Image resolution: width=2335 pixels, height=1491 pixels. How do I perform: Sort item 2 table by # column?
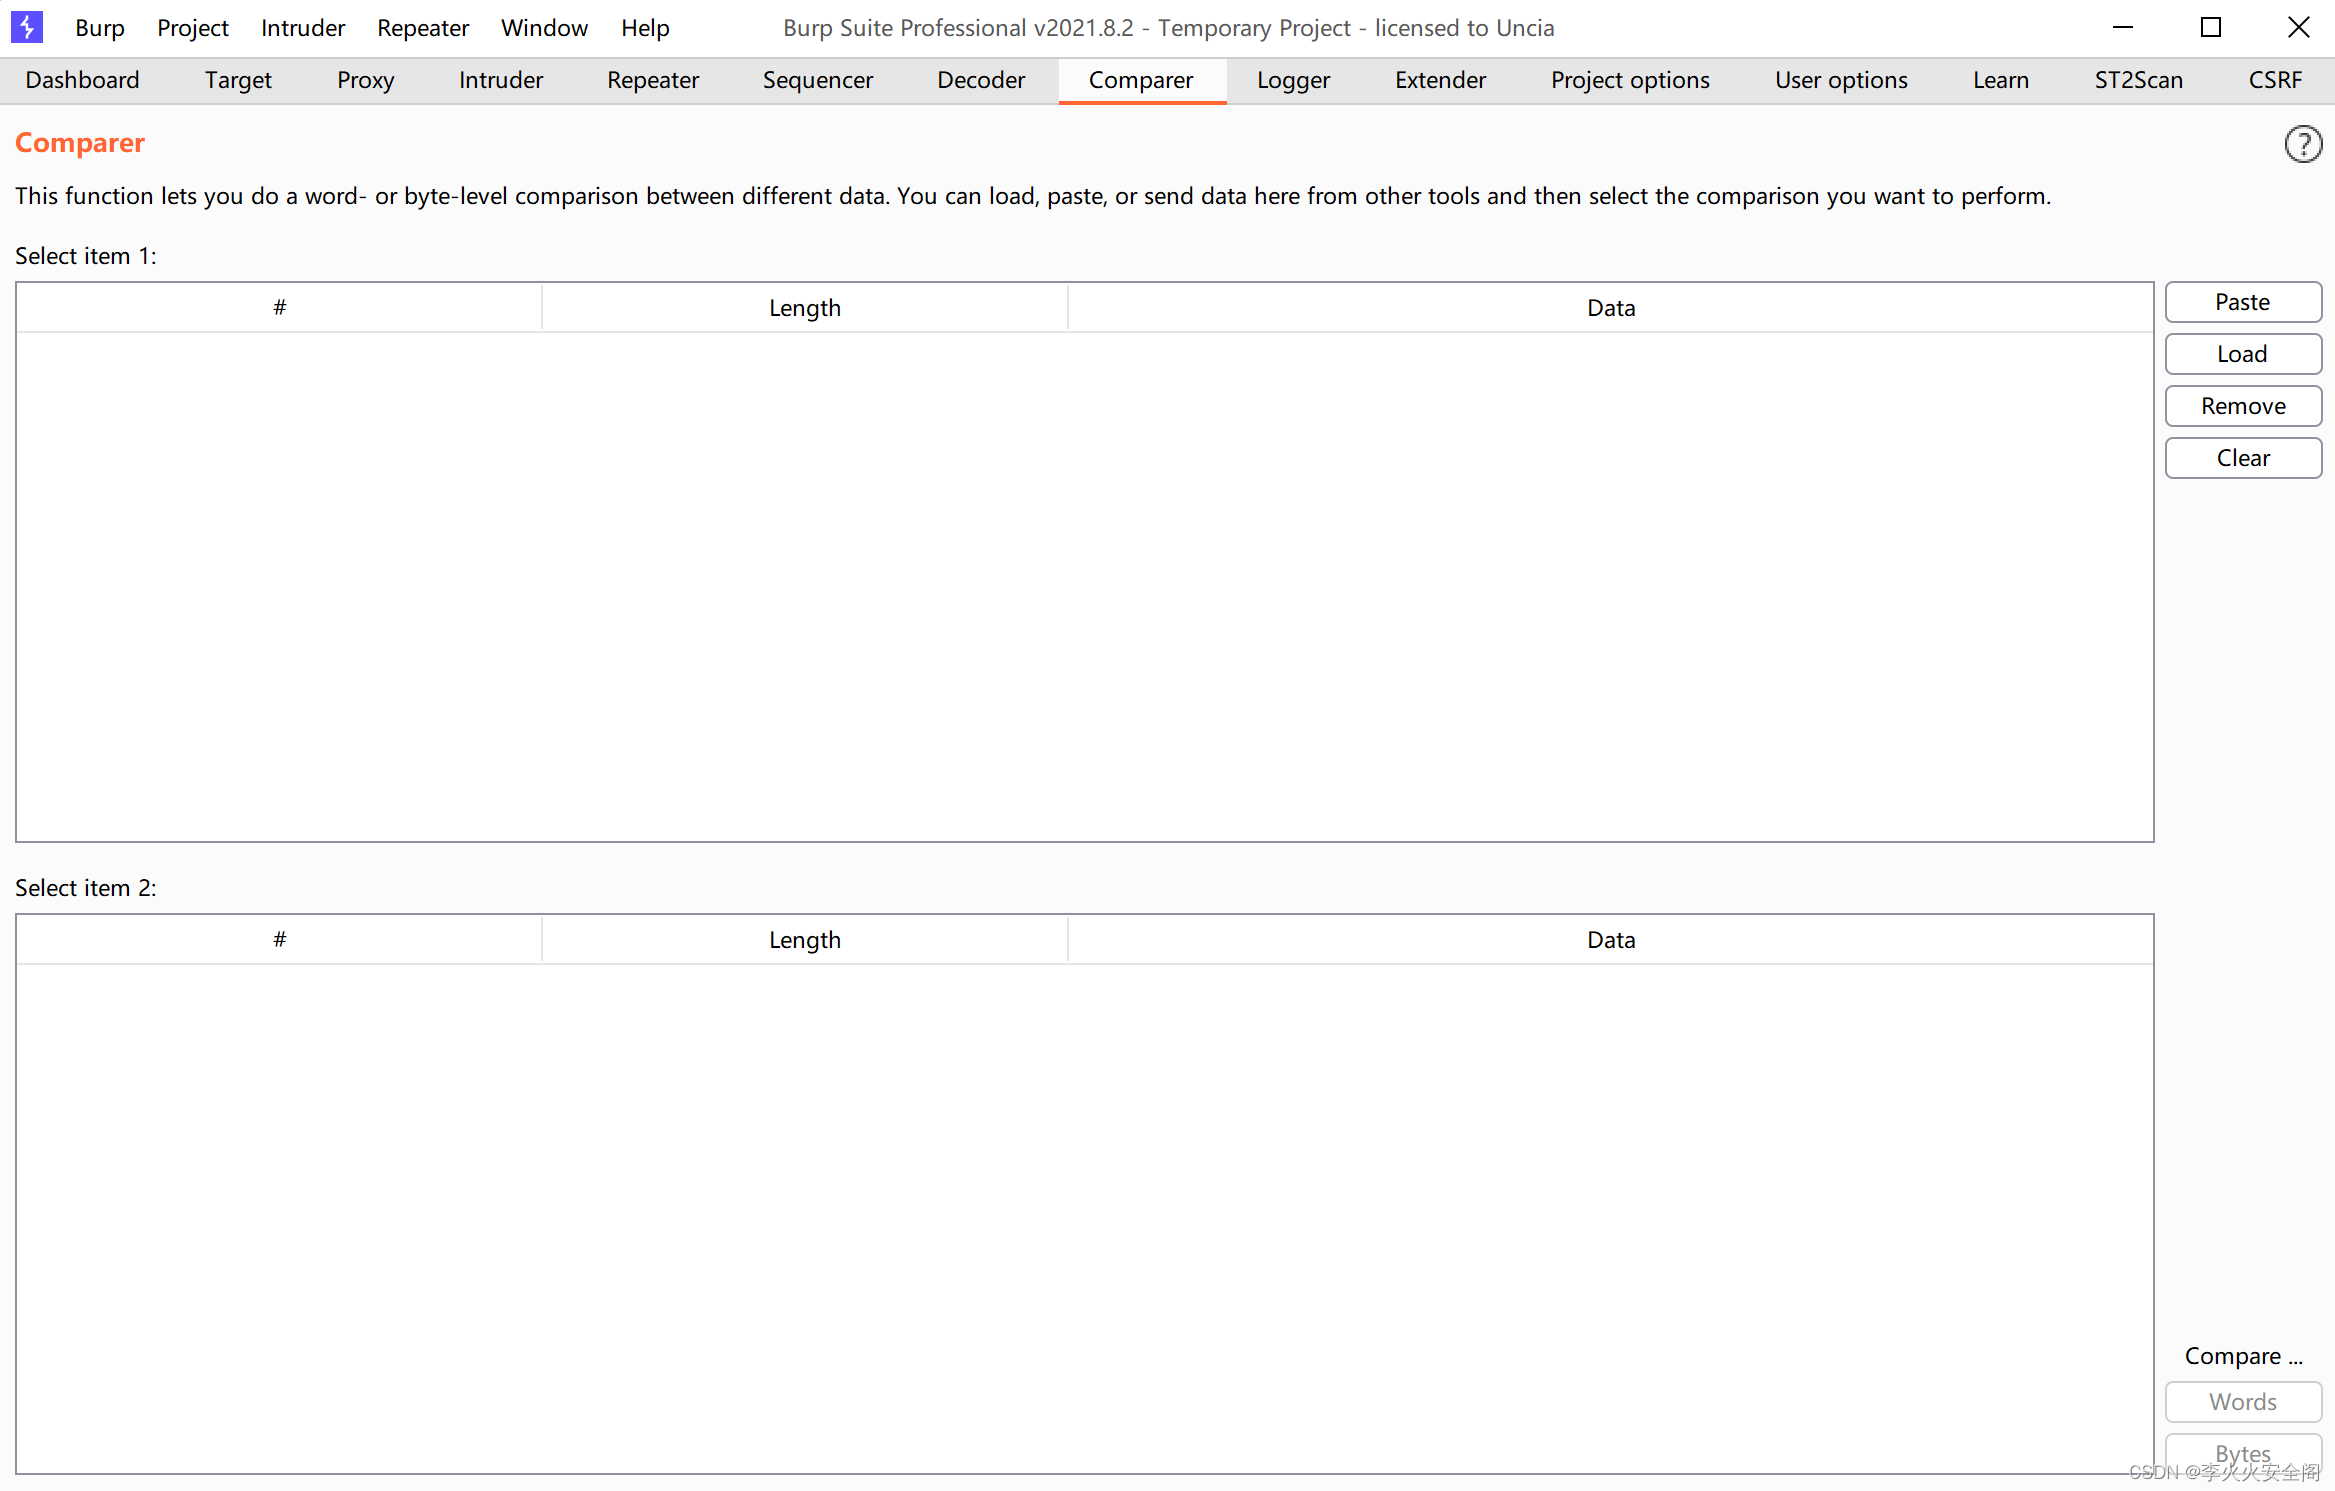coord(280,940)
